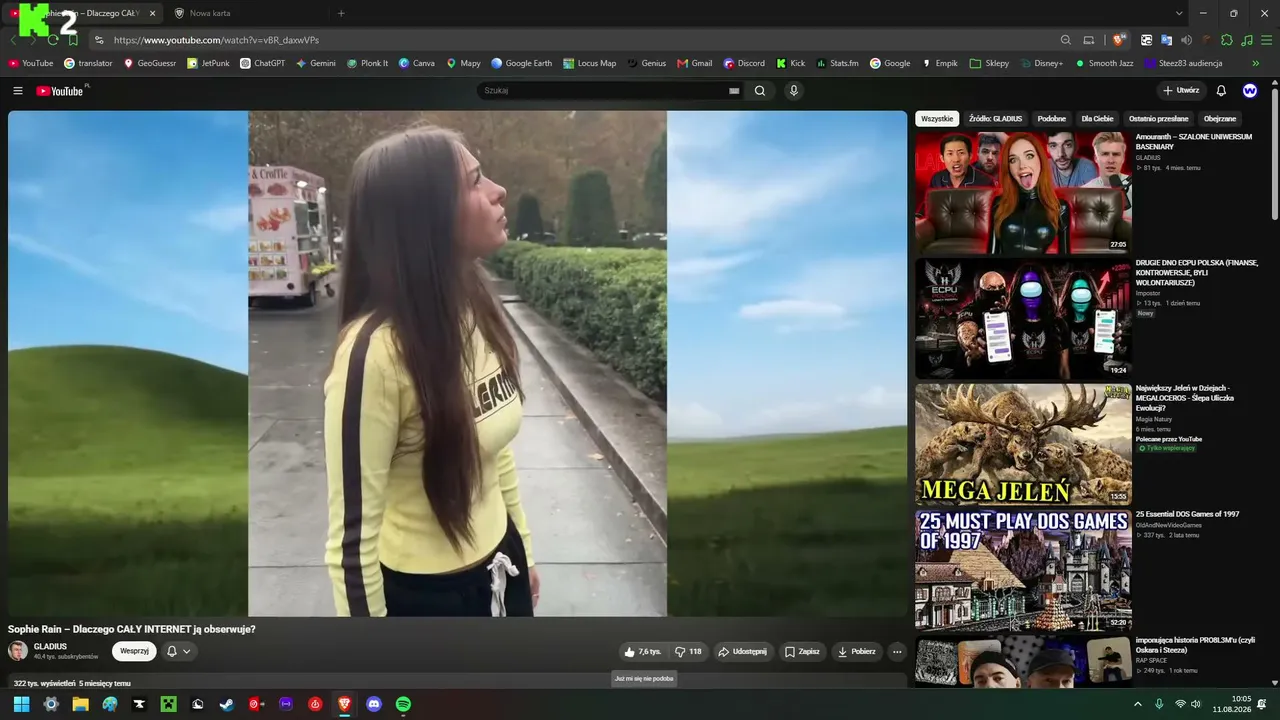Image resolution: width=1280 pixels, height=720 pixels.
Task: Download video with the Pobierz button
Action: click(x=856, y=652)
